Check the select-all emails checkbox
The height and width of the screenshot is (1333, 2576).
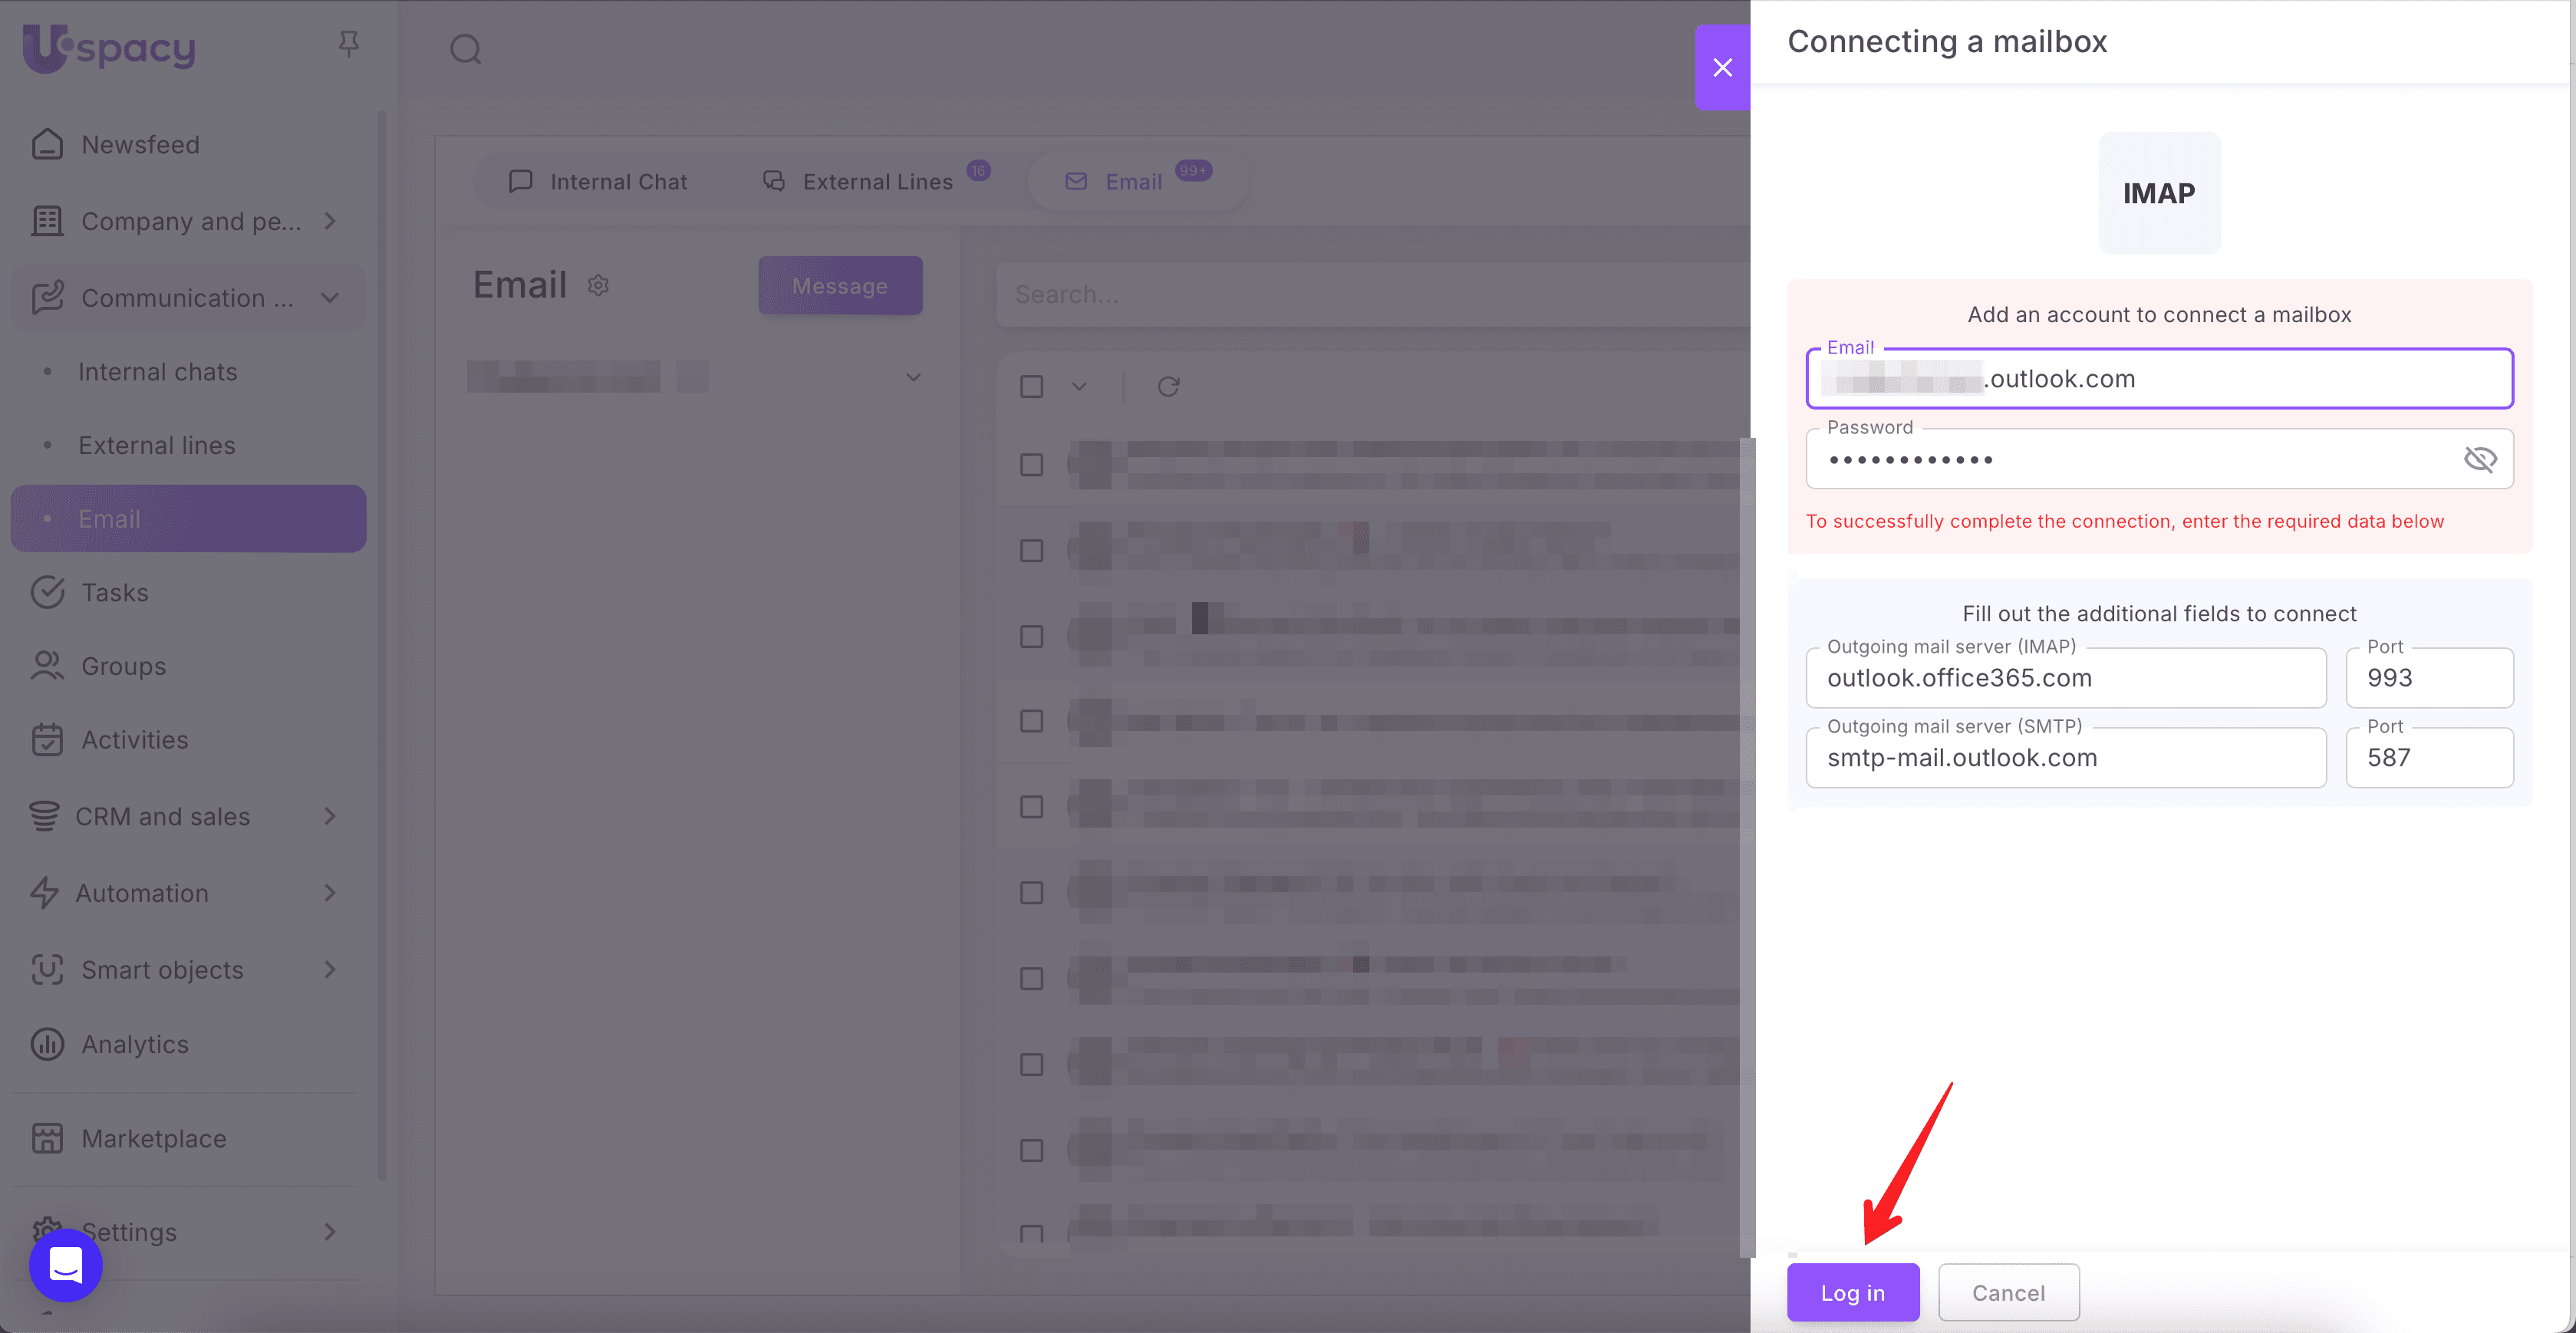(1031, 386)
